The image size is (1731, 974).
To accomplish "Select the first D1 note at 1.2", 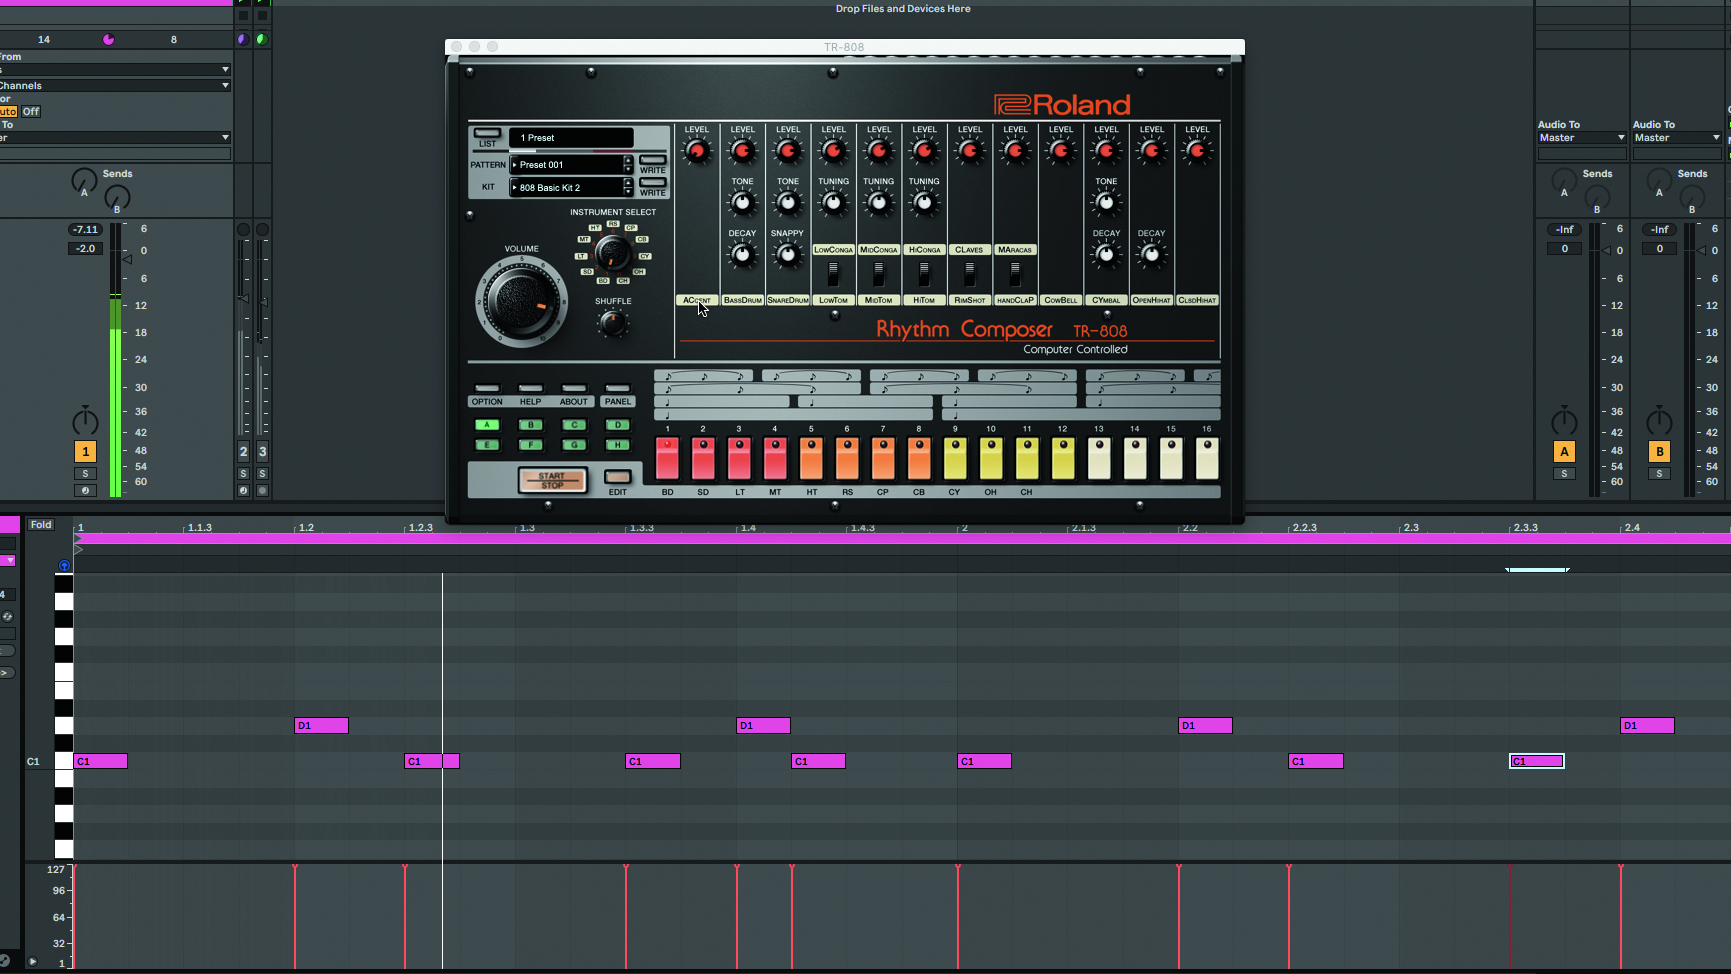I will (x=321, y=725).
